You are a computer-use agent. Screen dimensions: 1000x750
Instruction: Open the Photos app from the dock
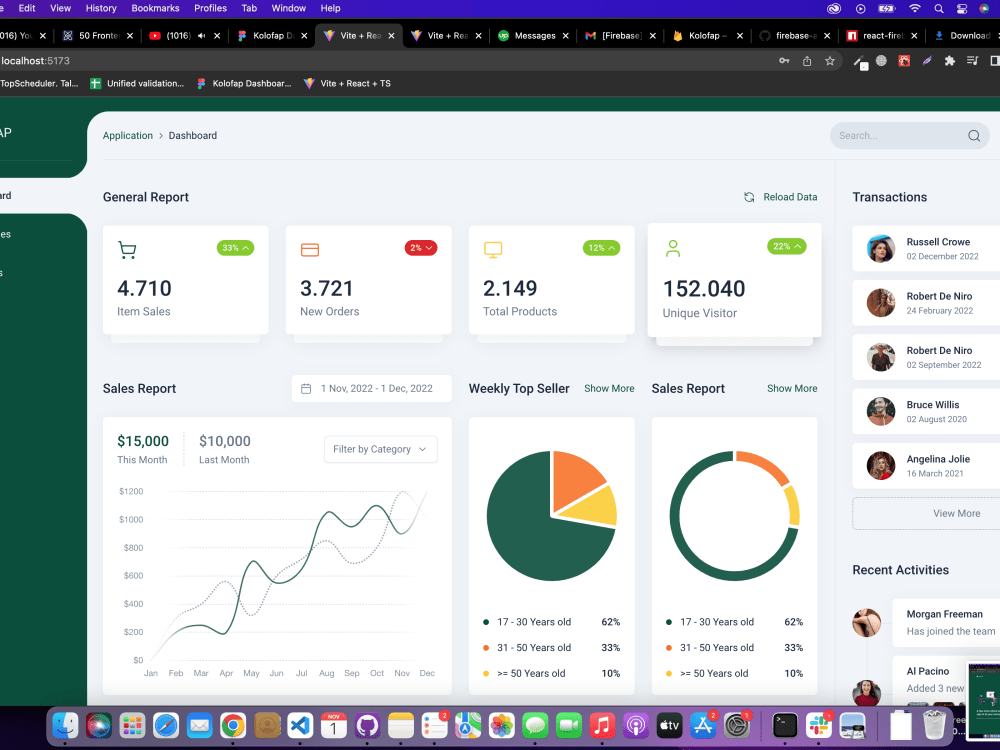click(501, 726)
